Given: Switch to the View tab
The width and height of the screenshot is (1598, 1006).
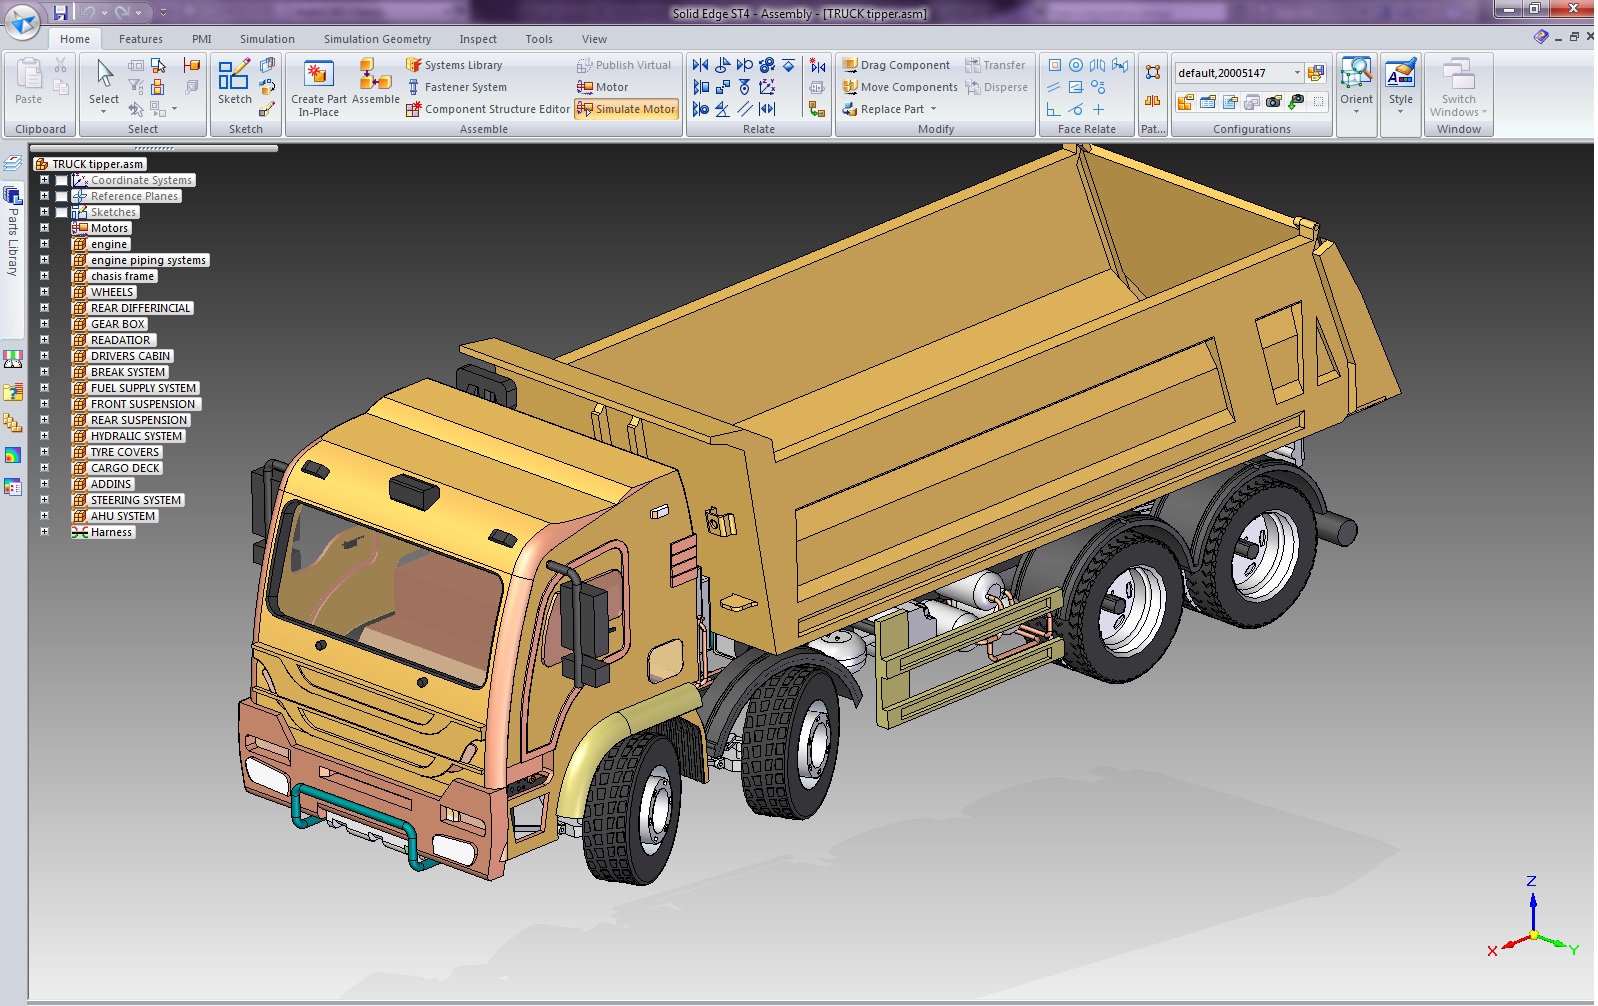Looking at the screenshot, I should coord(595,39).
